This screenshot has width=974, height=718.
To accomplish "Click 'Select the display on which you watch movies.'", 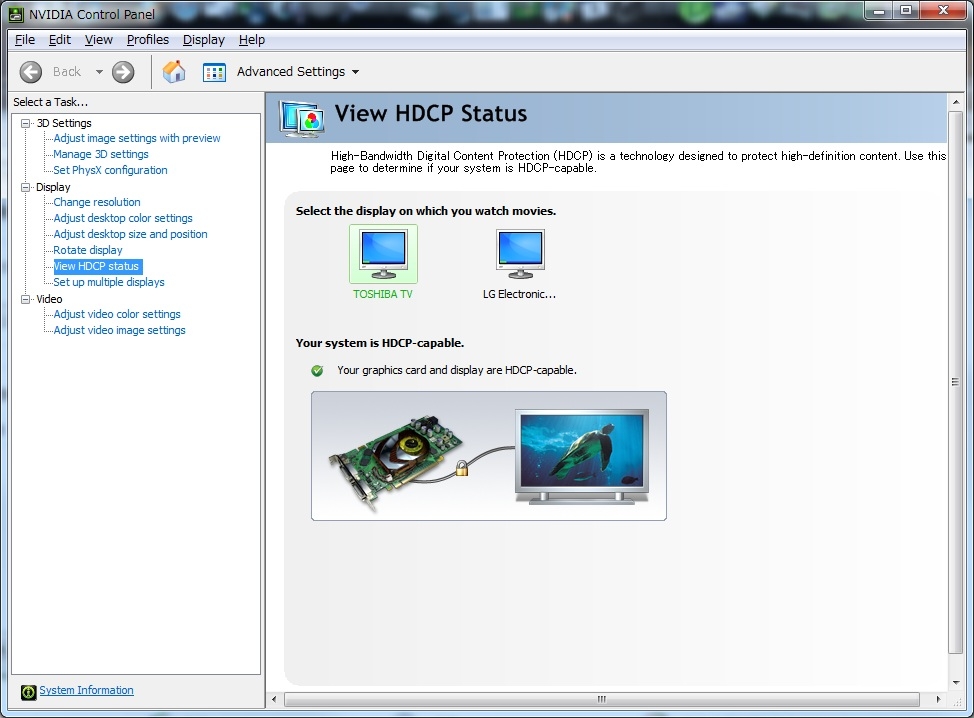I will click(x=426, y=211).
